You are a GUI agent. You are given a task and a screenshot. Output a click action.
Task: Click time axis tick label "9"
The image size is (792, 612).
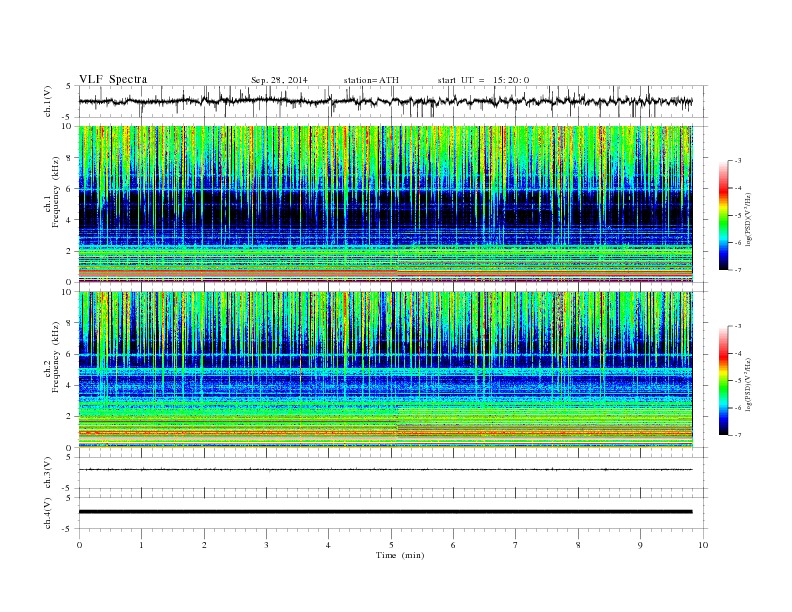pyautogui.click(x=640, y=545)
